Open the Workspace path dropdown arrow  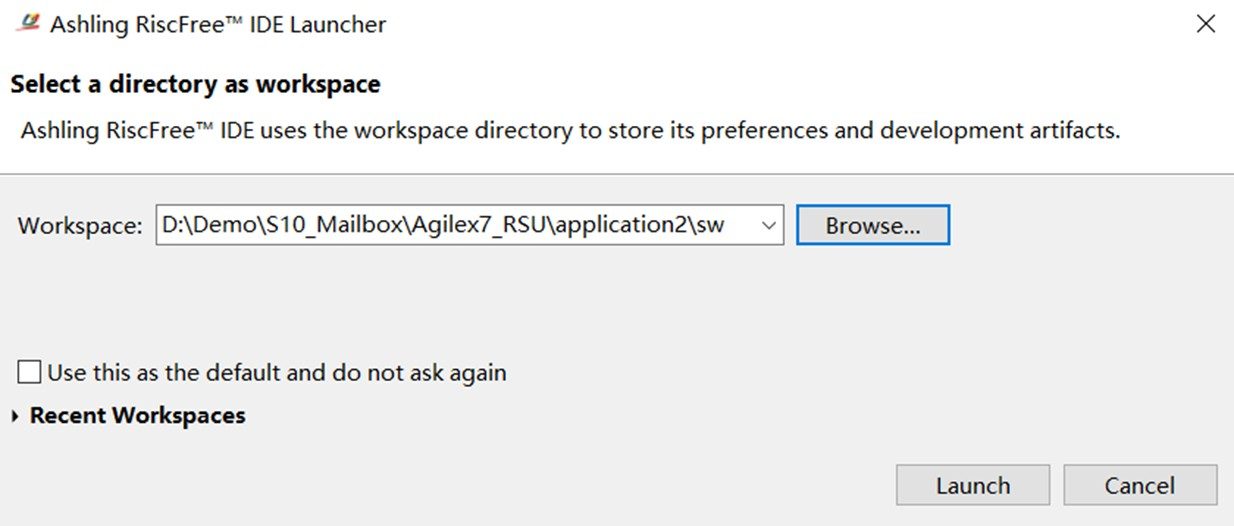(768, 226)
